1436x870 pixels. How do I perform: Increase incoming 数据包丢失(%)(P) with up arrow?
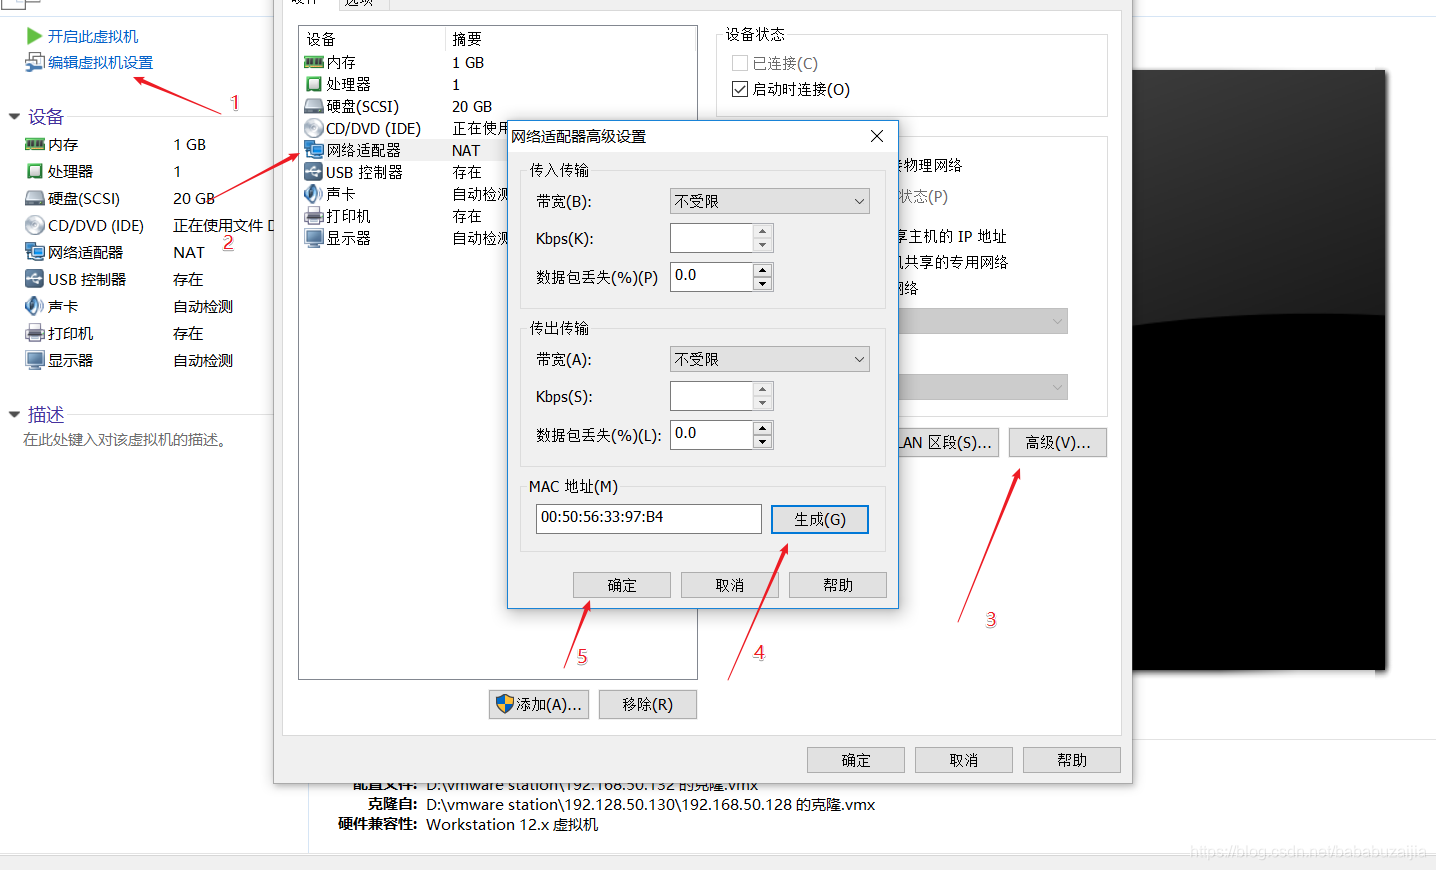click(x=763, y=270)
